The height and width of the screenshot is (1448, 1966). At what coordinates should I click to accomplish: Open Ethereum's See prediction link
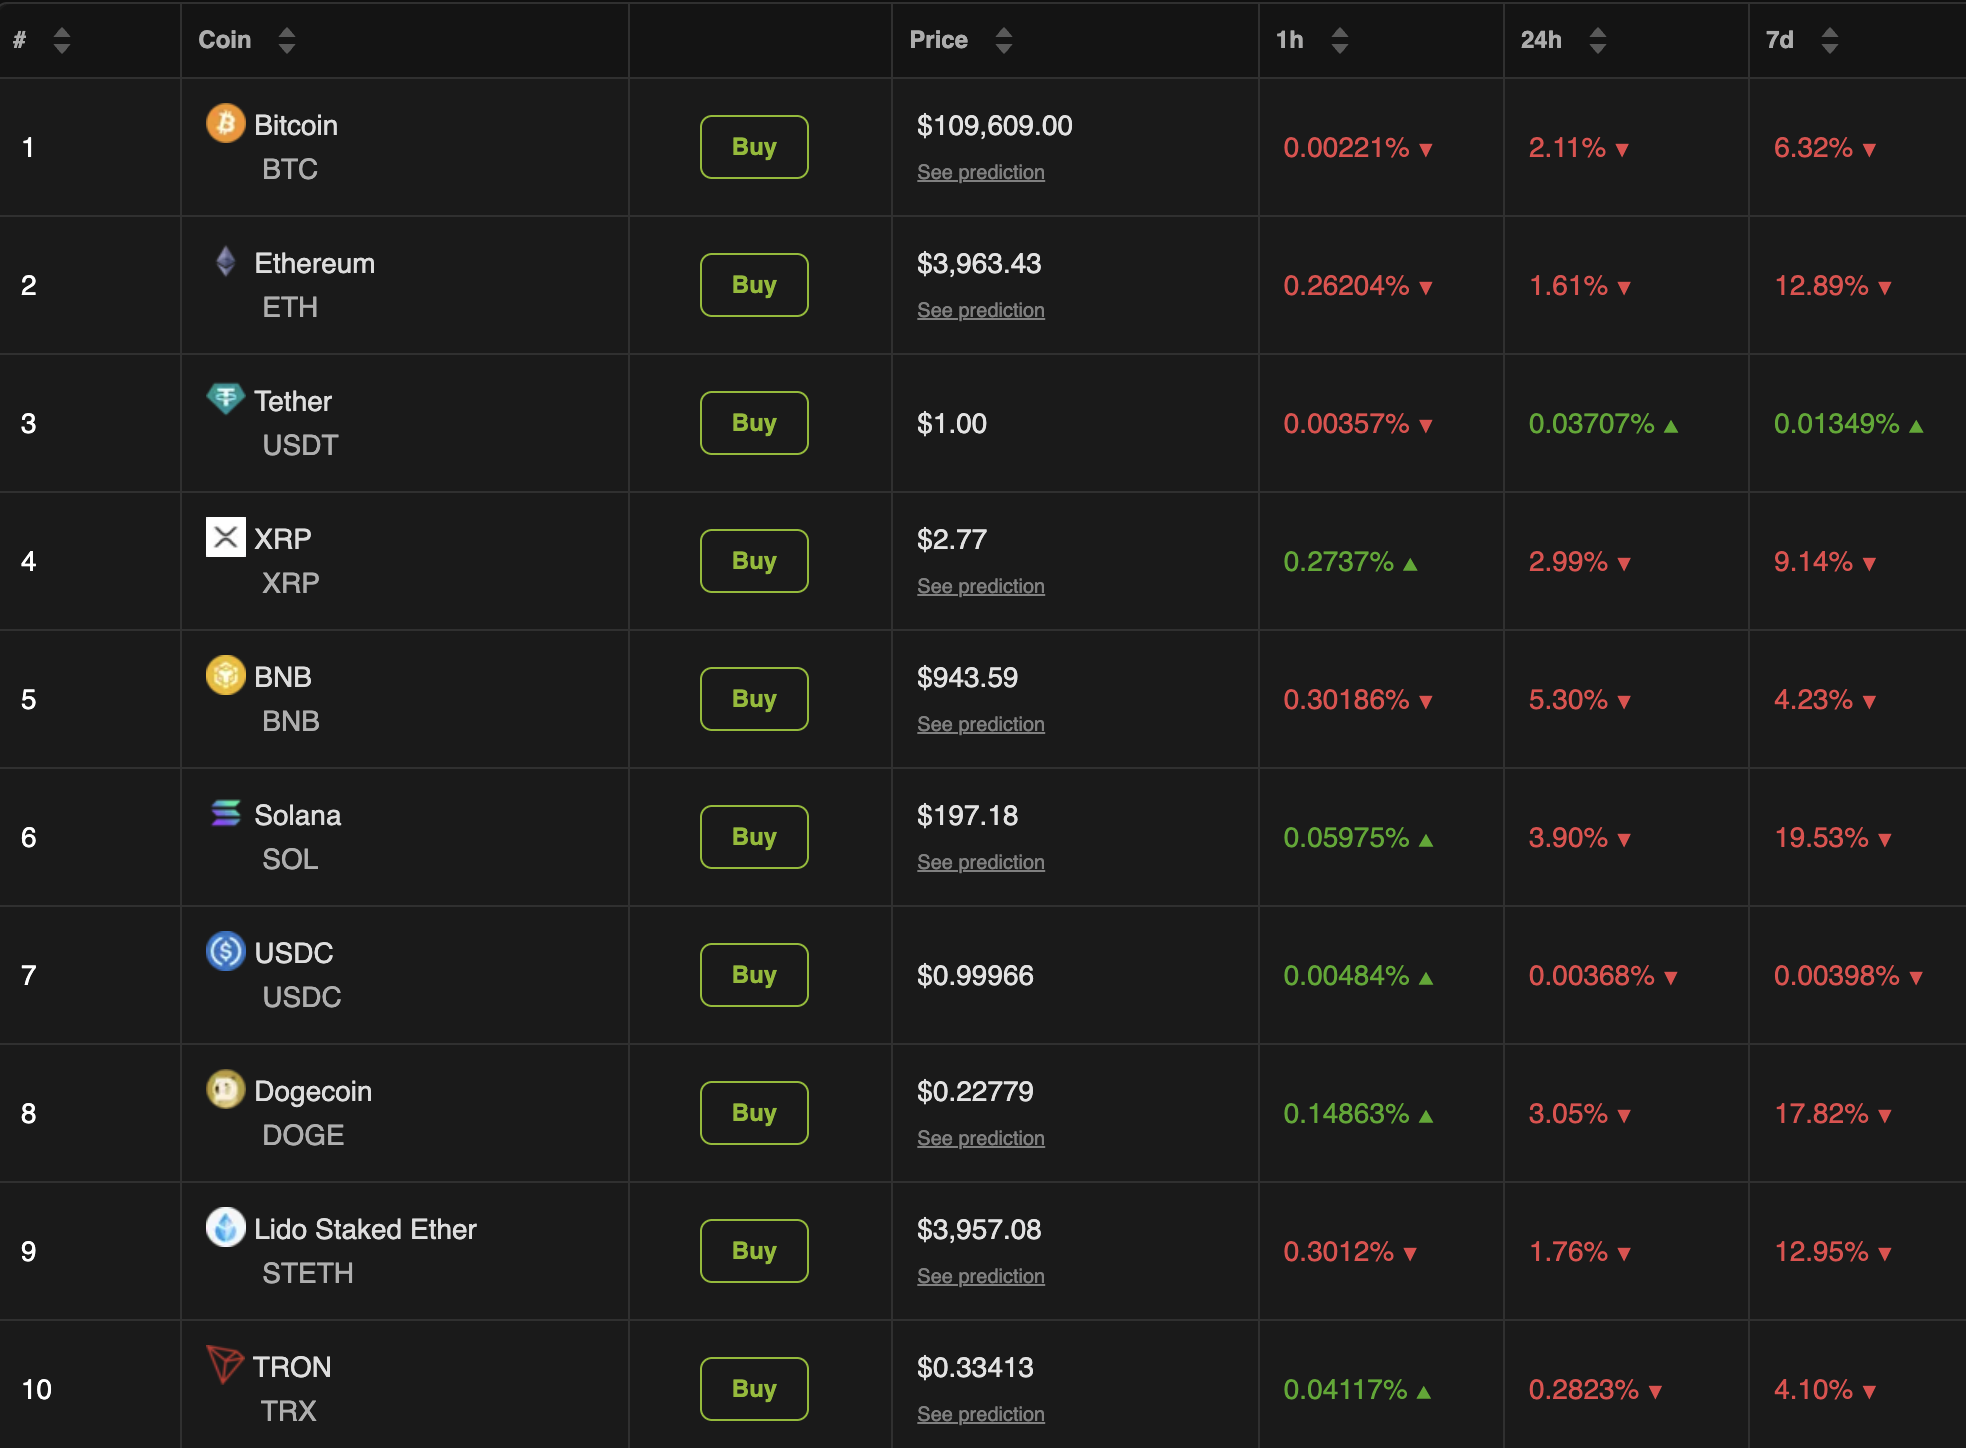coord(980,310)
